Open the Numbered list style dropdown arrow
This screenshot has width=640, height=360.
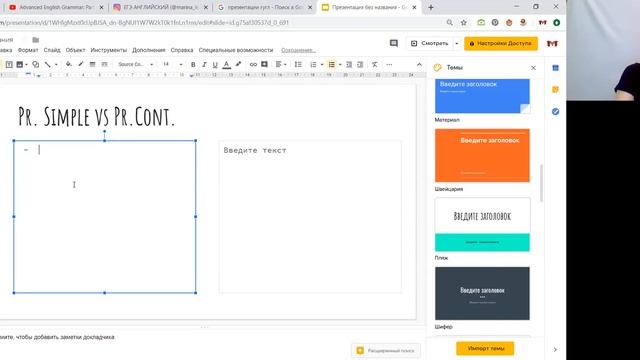[322, 64]
